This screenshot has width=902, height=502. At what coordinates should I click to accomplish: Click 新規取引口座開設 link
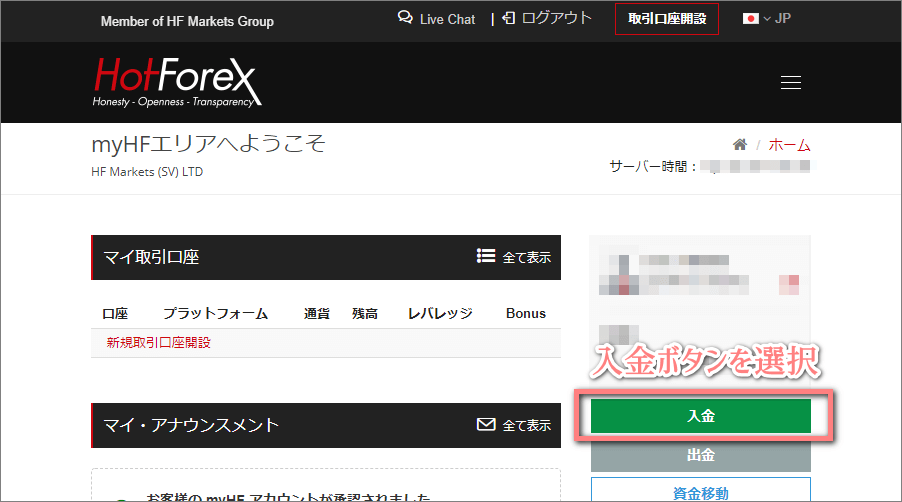tap(158, 343)
